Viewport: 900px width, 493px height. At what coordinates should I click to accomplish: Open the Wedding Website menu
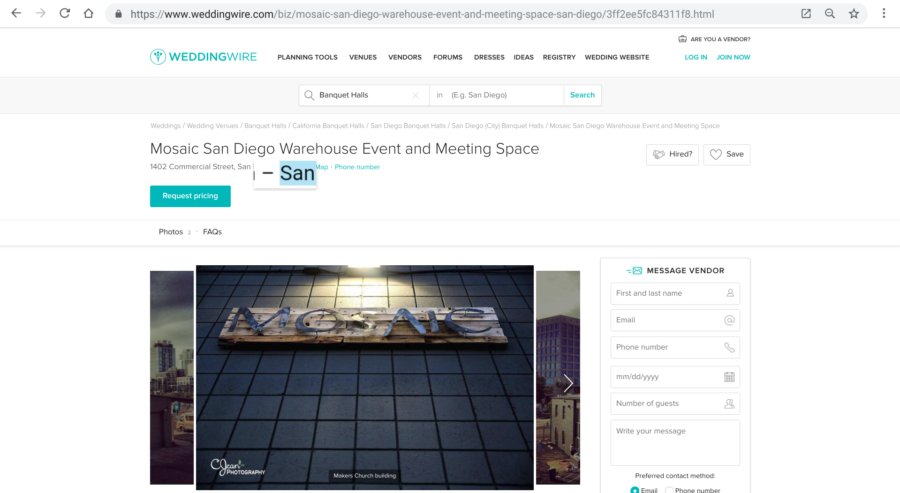pos(617,57)
